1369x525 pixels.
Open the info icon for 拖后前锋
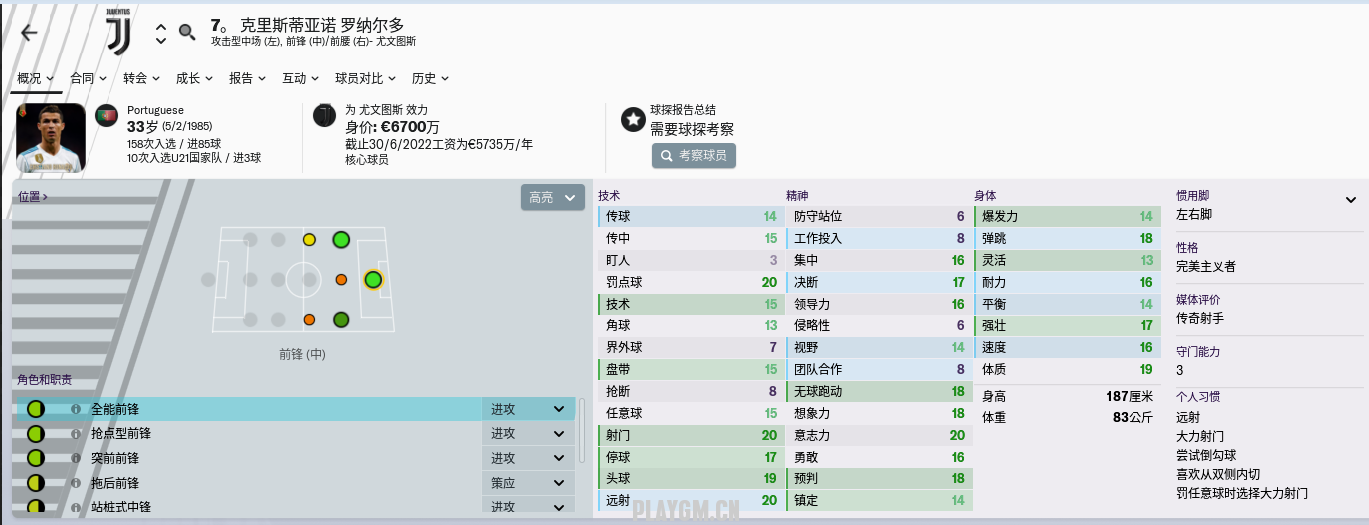(75, 483)
